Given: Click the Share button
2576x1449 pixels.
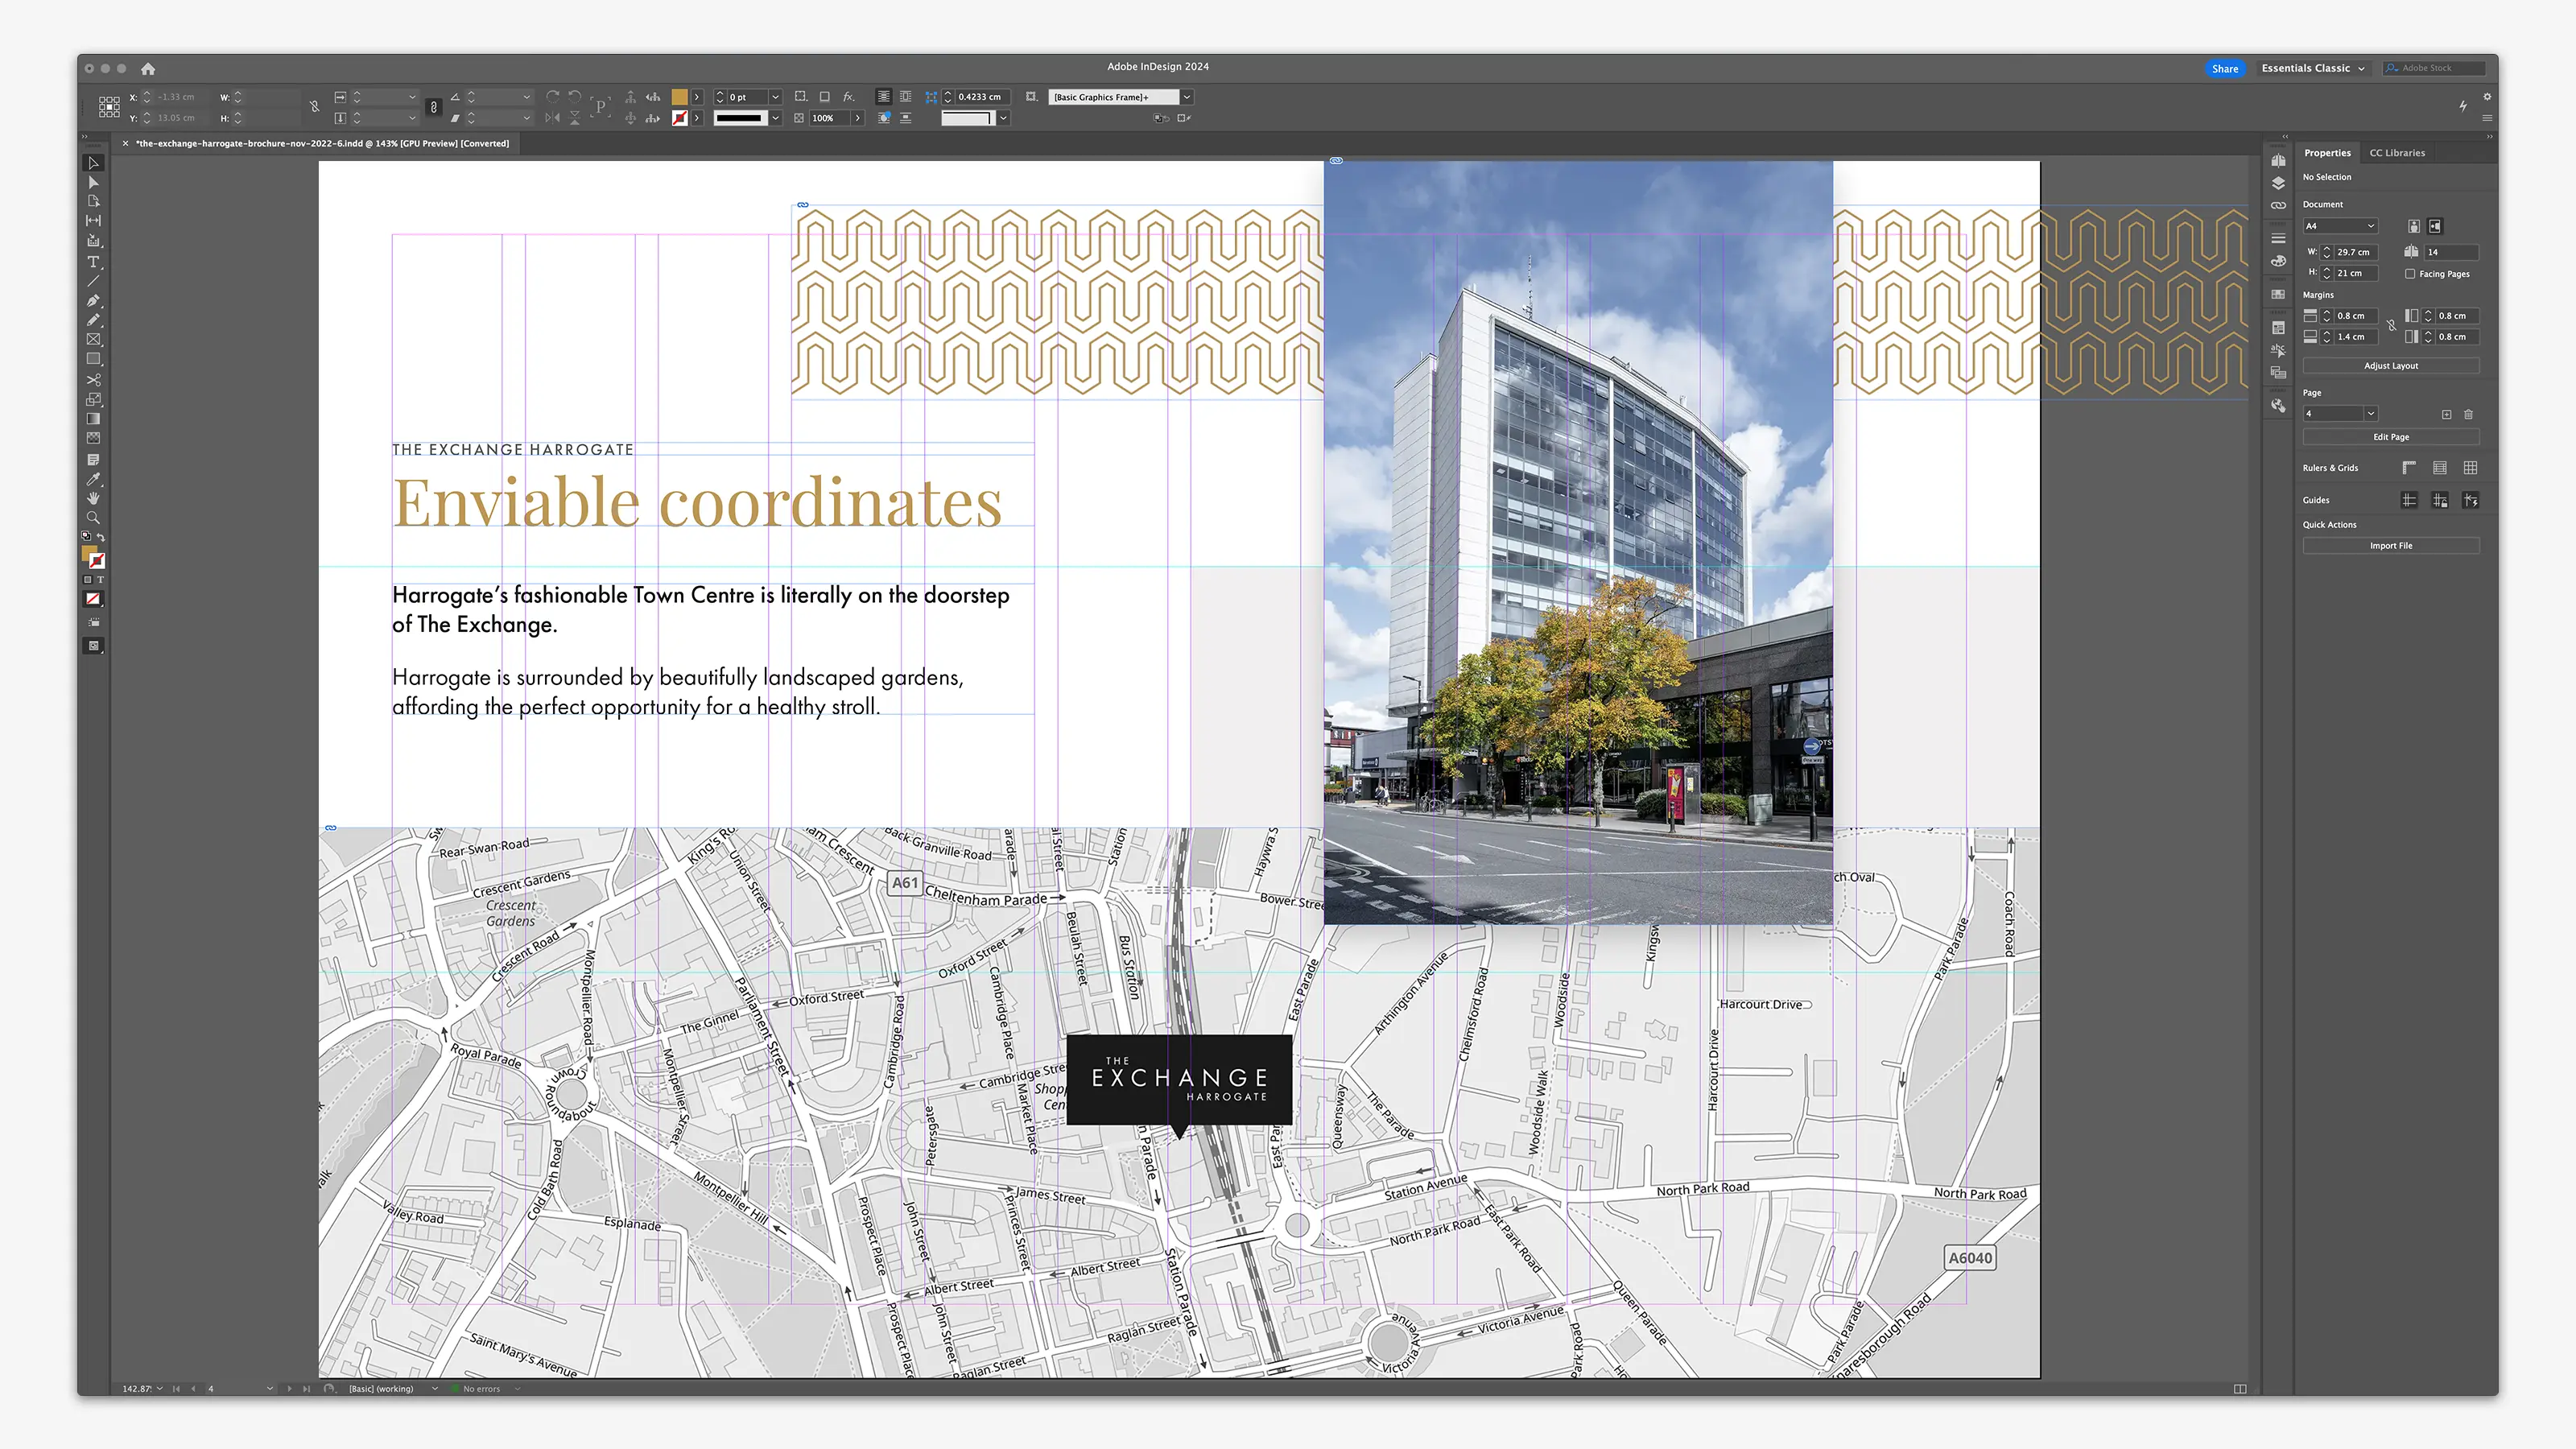Looking at the screenshot, I should tap(2225, 68).
